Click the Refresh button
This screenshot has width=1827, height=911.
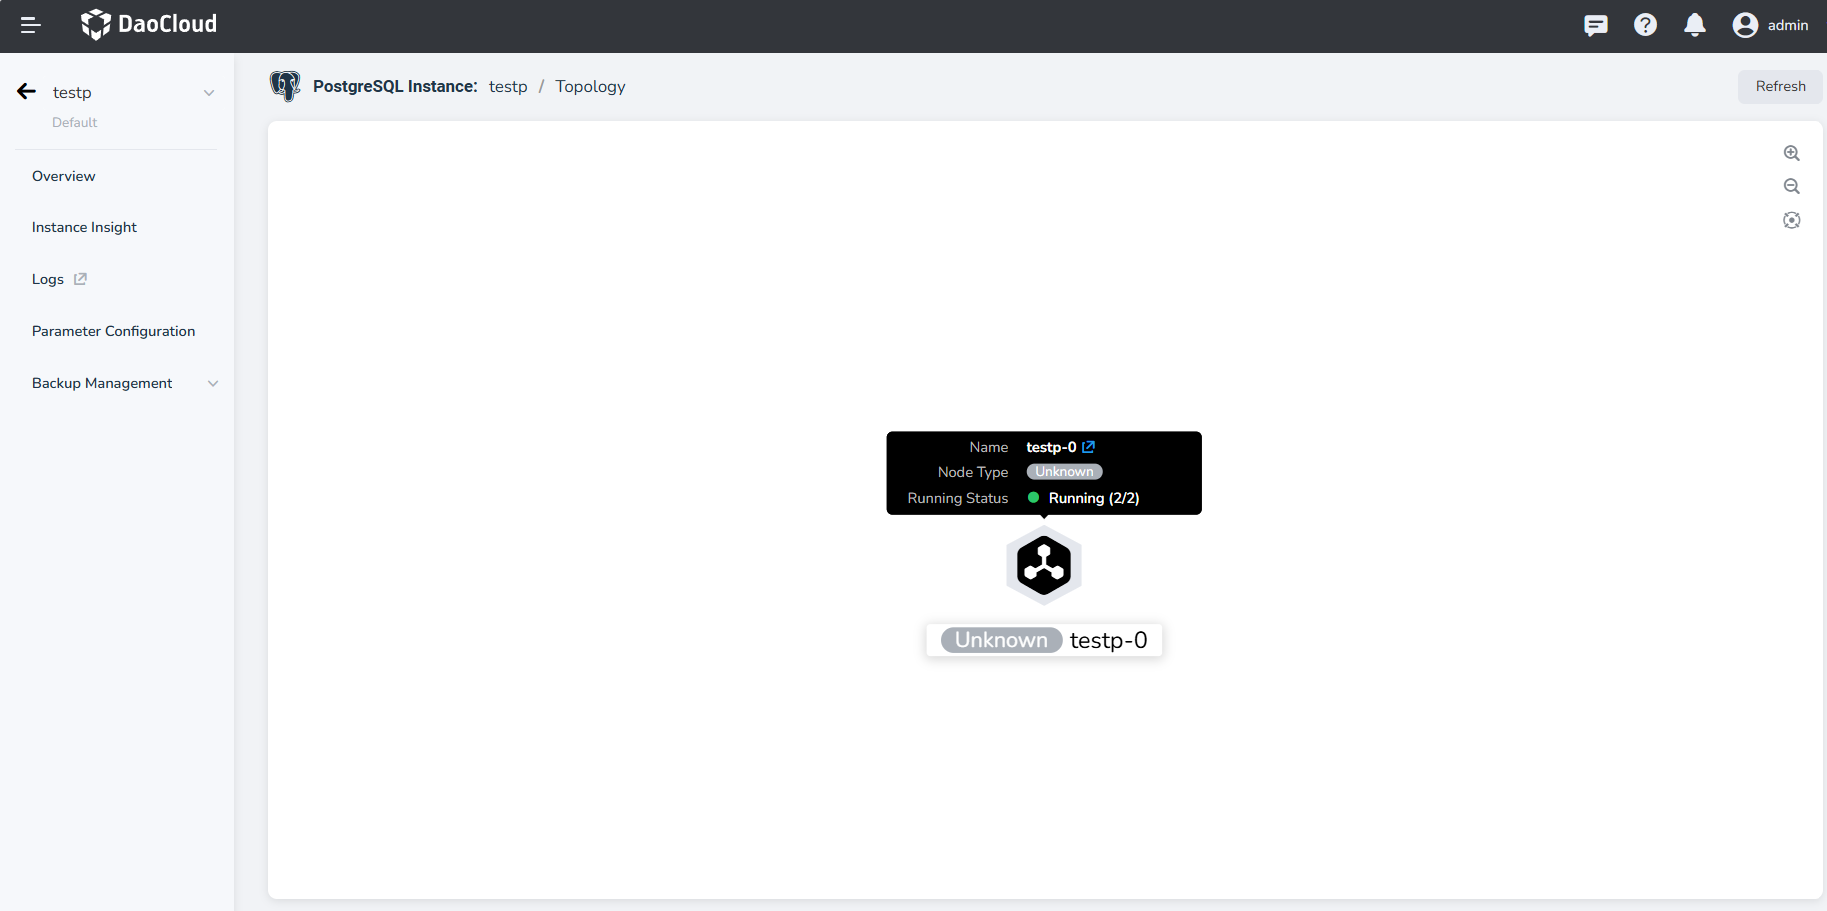pyautogui.click(x=1780, y=87)
